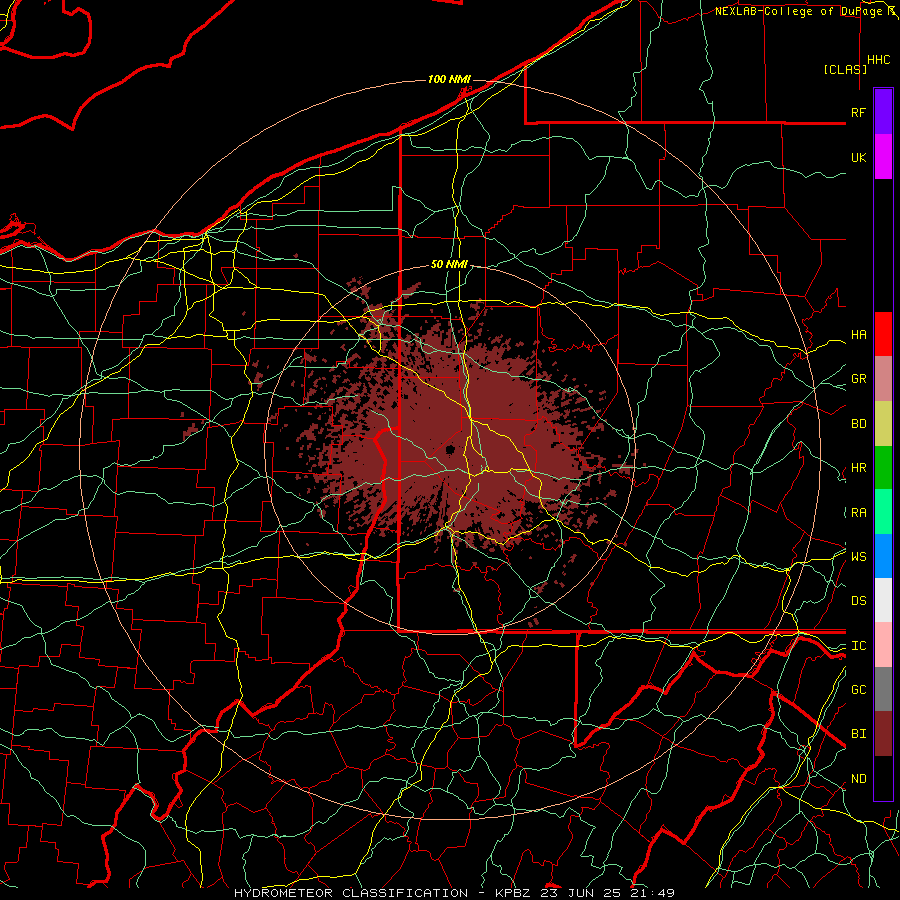900x900 pixels.
Task: Click the light pink IC legend swatch
Action: (883, 645)
